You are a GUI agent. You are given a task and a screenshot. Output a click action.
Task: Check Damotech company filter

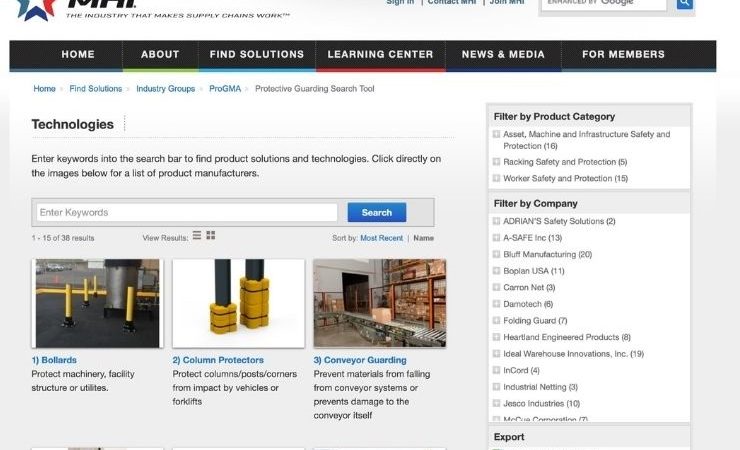pyautogui.click(x=496, y=304)
